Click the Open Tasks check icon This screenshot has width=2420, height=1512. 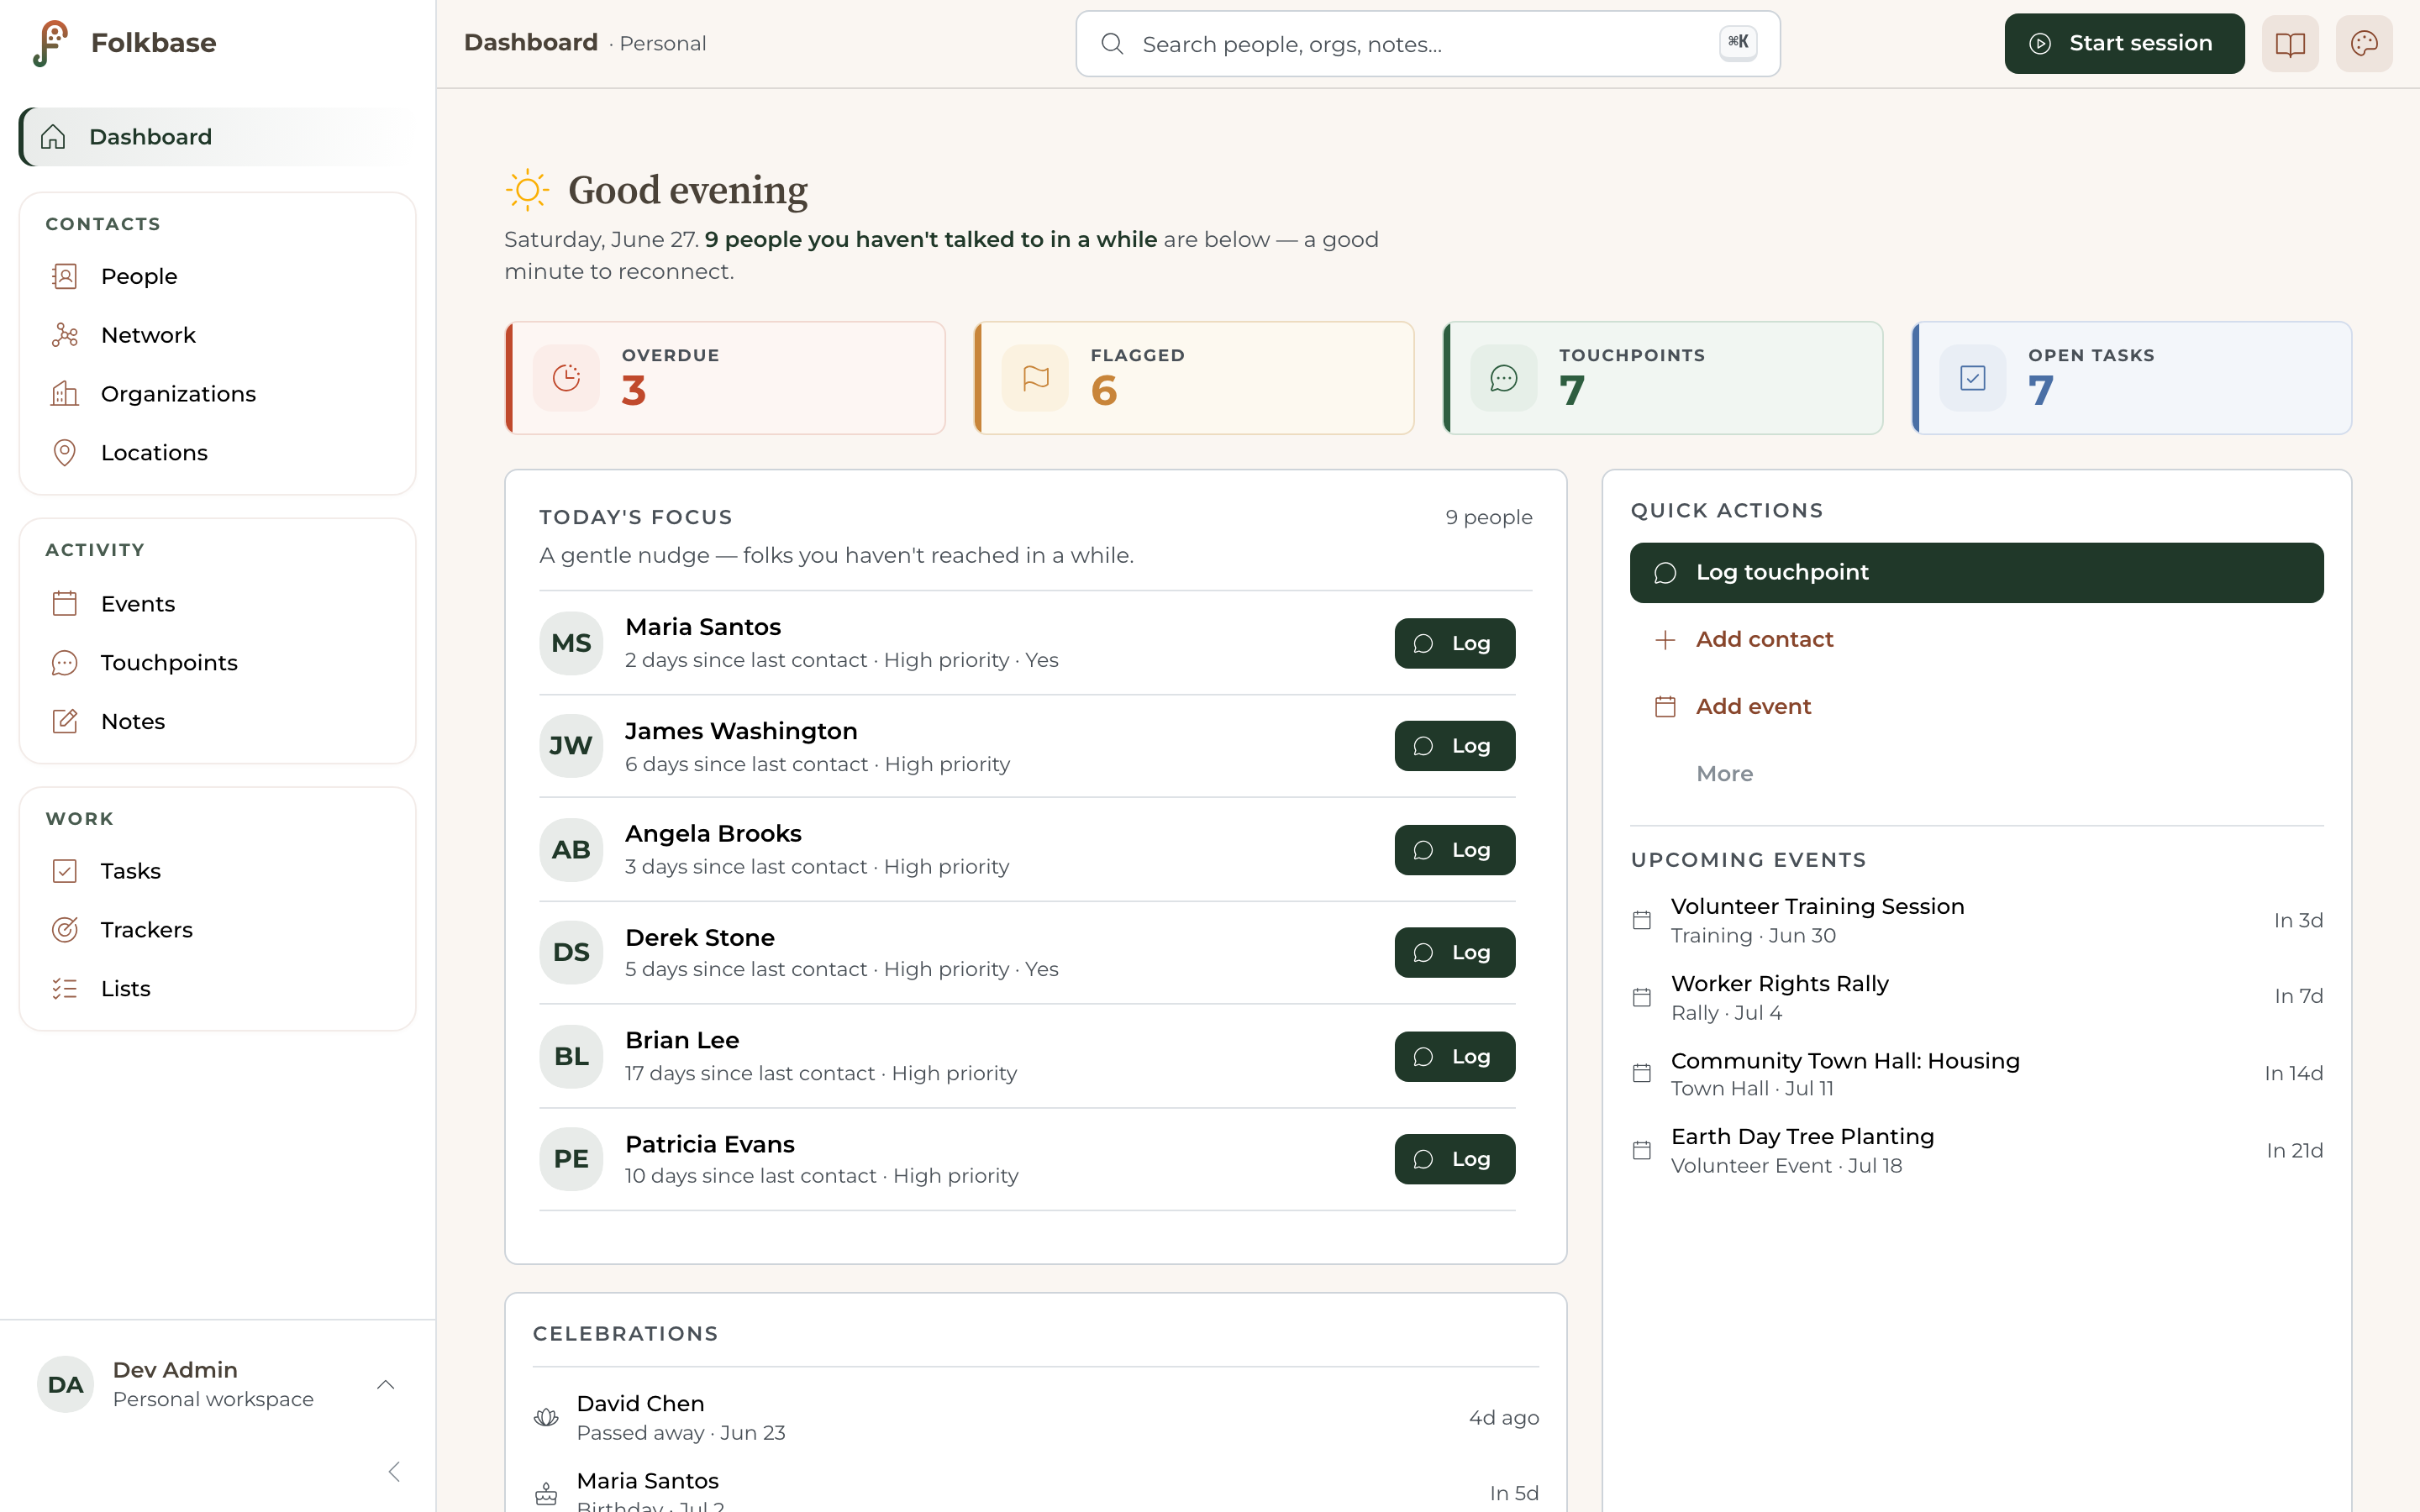pos(1973,378)
